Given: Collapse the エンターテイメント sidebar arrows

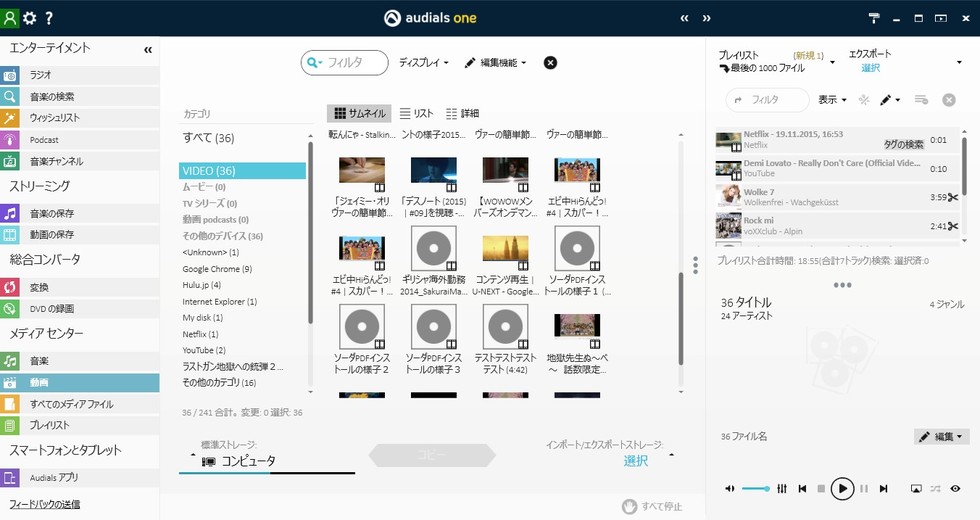Looking at the screenshot, I should 148,50.
